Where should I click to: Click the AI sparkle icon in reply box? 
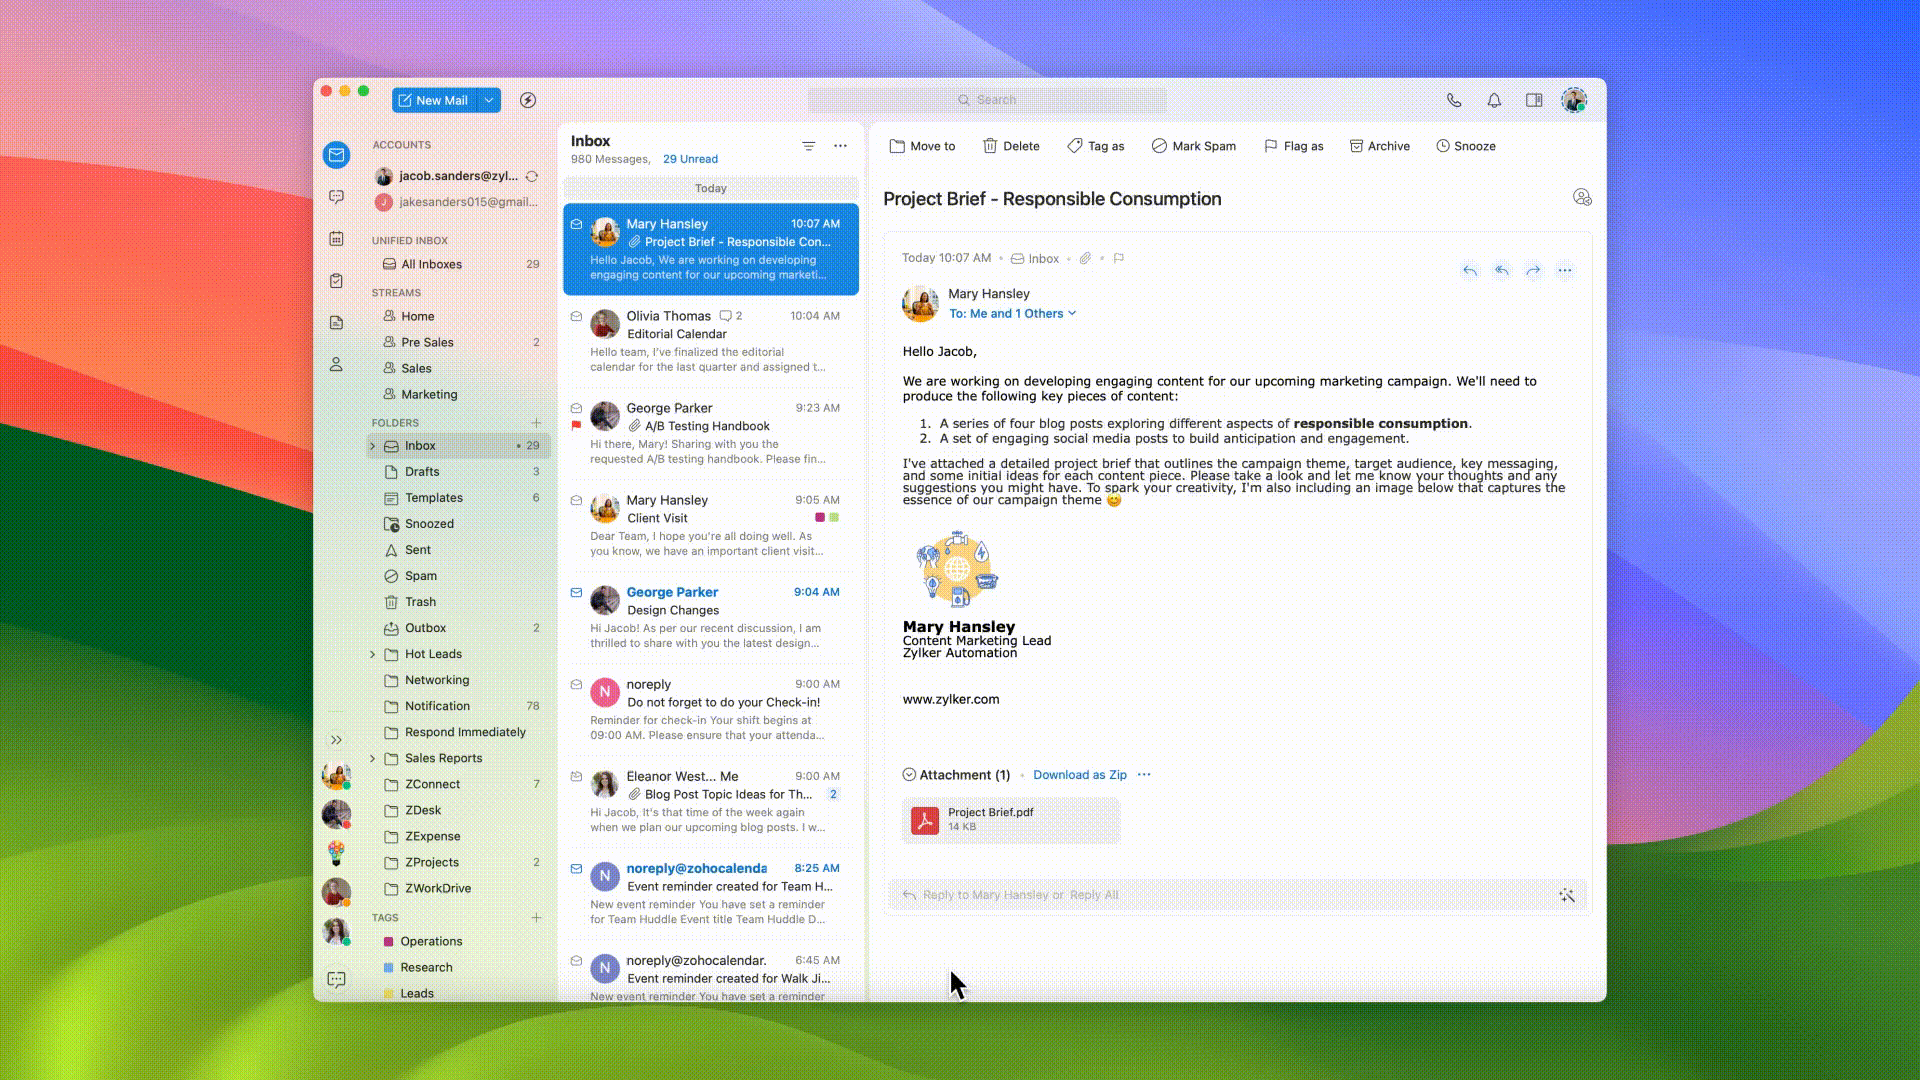1567,895
